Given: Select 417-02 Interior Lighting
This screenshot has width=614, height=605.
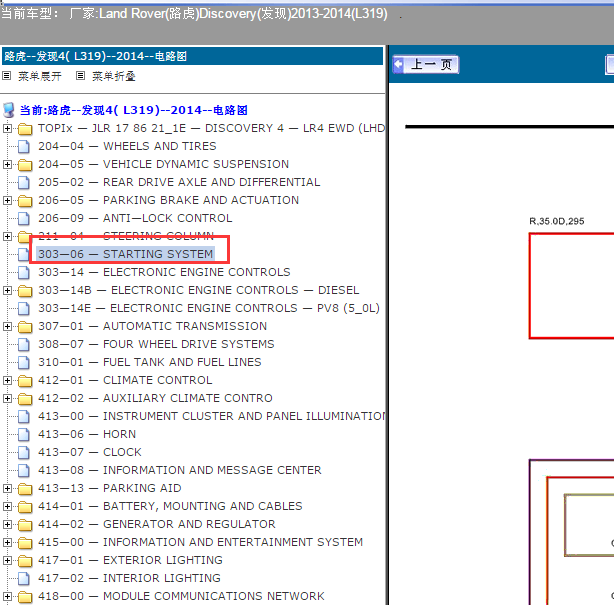Looking at the screenshot, I should 129,579.
